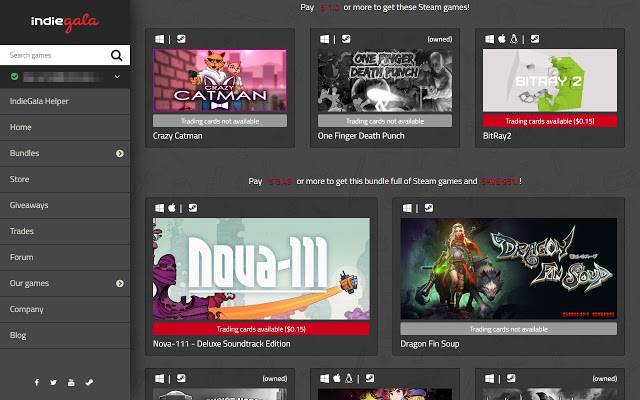Screen dimensions: 640x400
Task: Click Crazy Catman trading cards not available bar
Action: pos(220,121)
